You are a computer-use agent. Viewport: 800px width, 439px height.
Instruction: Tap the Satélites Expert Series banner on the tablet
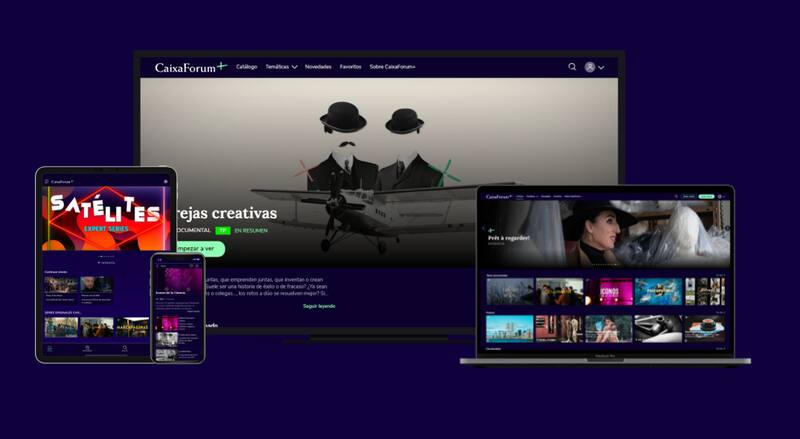[x=105, y=215]
